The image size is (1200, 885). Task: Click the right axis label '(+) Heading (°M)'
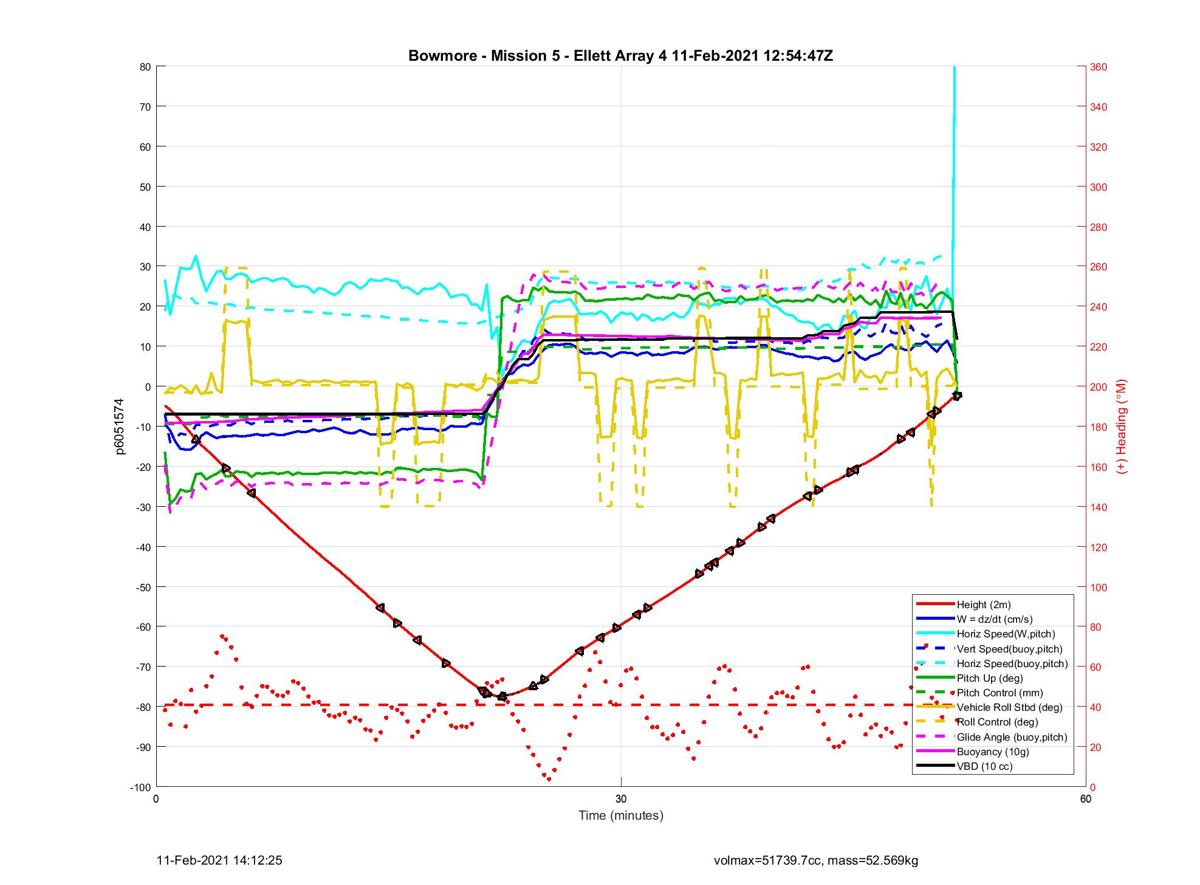[x=1122, y=426]
